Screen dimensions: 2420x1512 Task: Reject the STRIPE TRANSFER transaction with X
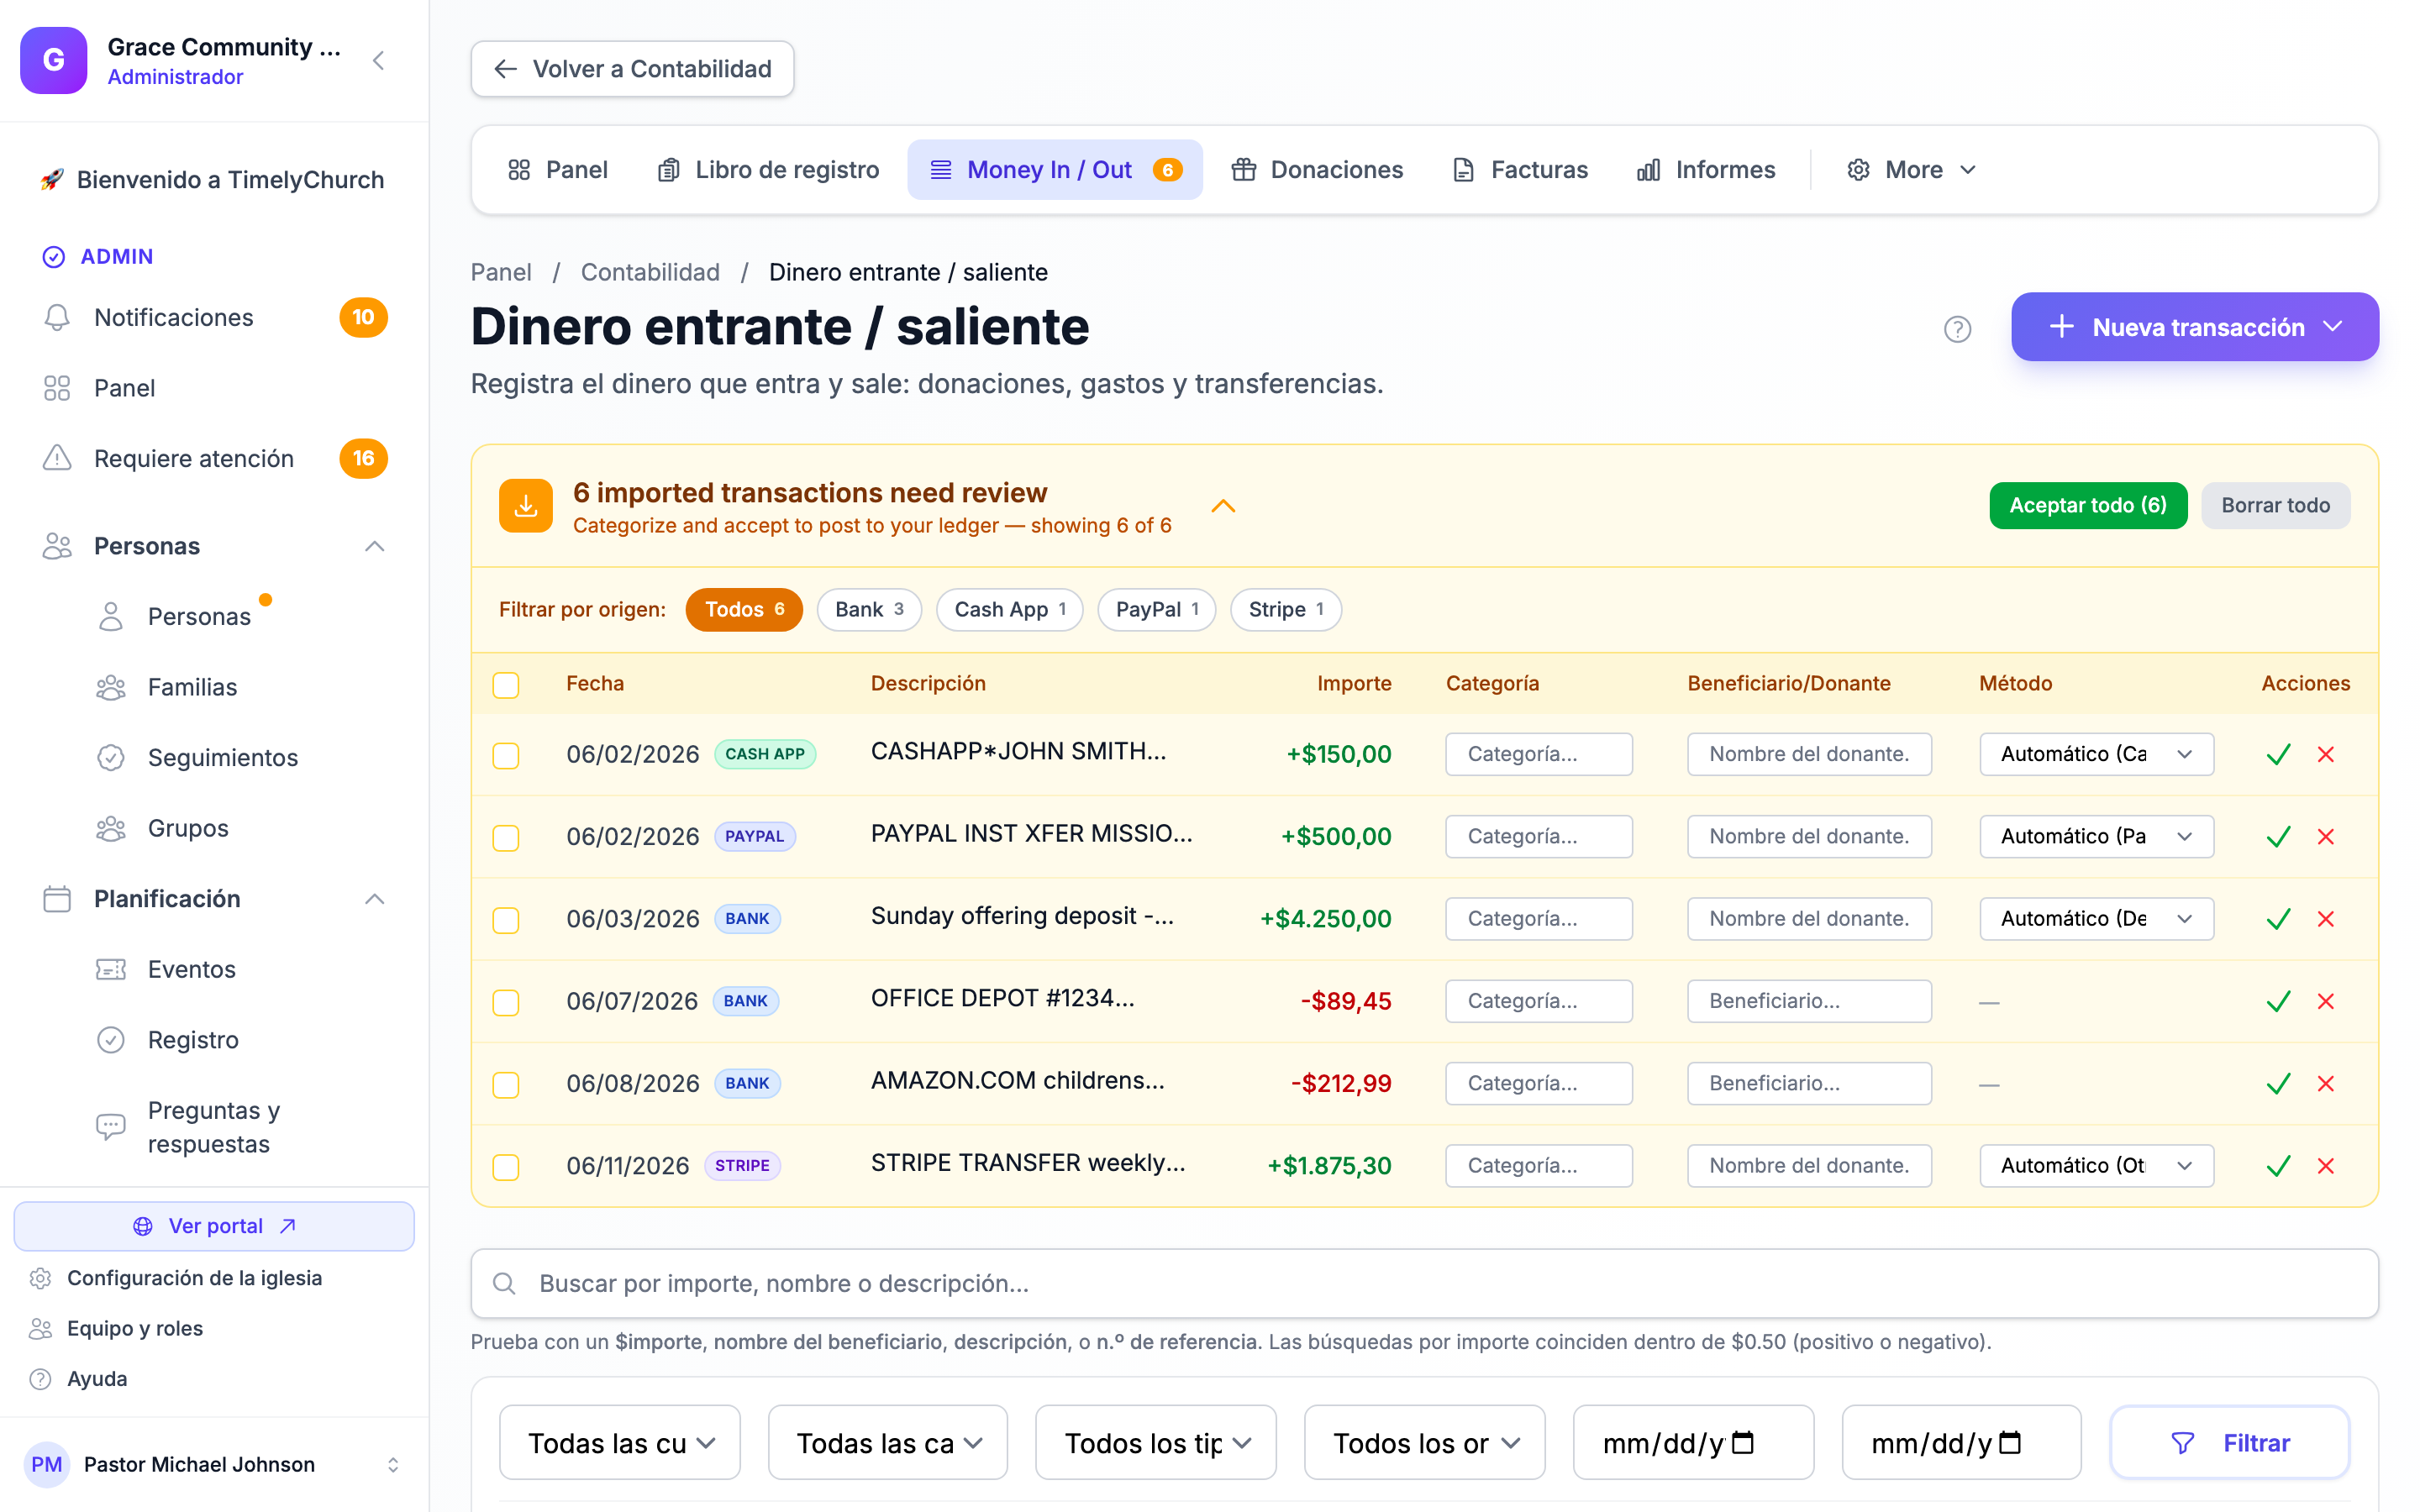[2326, 1166]
